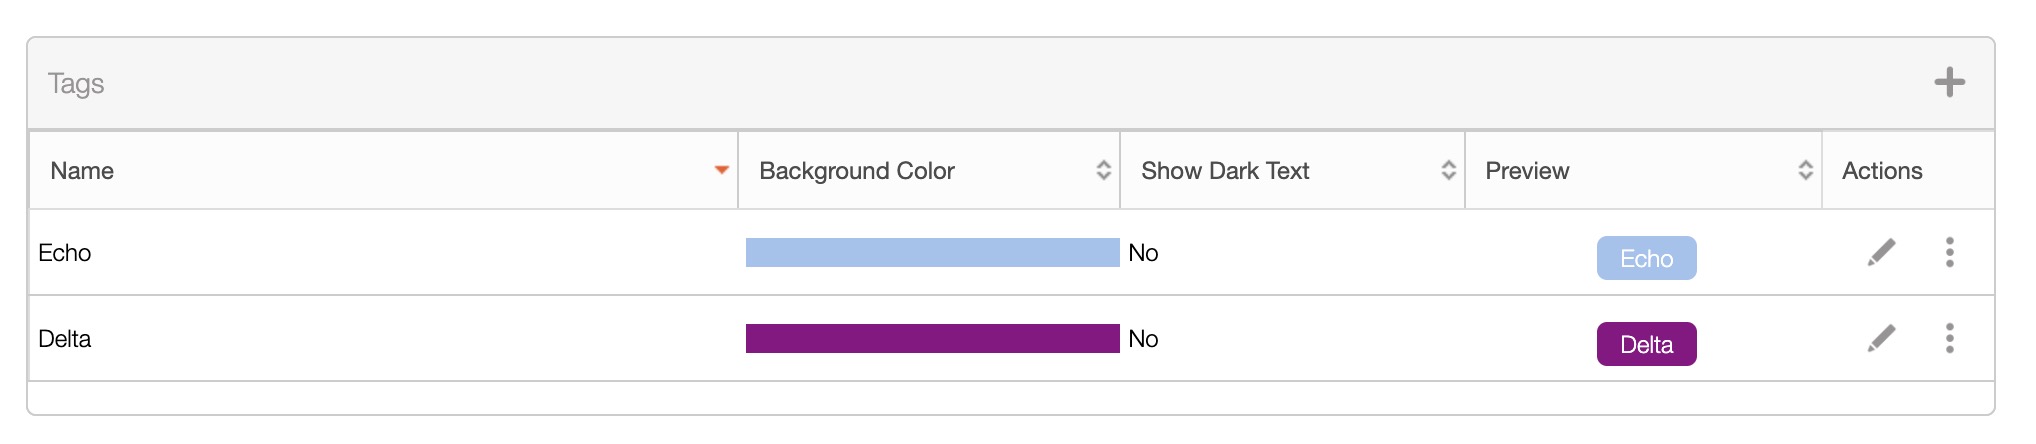
Task: Click the Preview column header
Action: (x=1527, y=171)
